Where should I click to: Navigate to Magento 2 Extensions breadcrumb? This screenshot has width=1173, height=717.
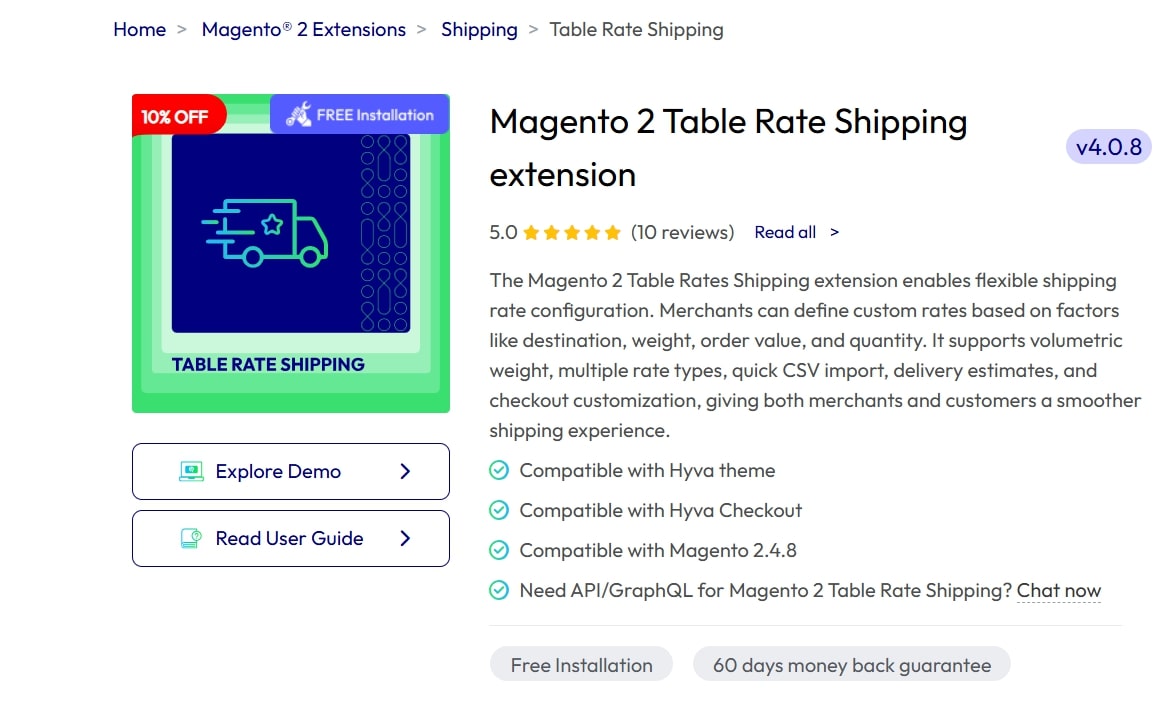pos(304,29)
